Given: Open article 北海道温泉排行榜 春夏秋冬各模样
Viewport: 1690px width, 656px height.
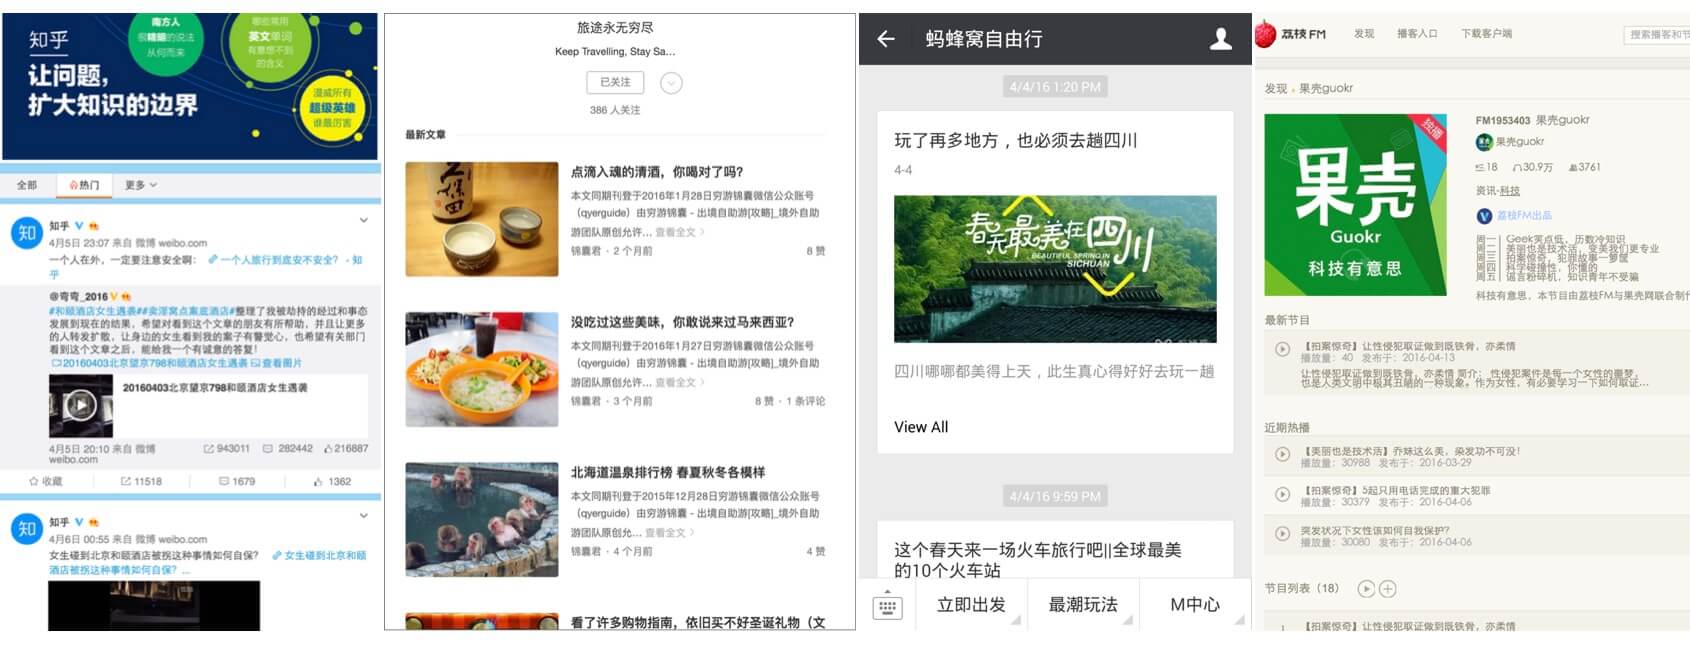Looking at the screenshot, I should click(x=667, y=472).
